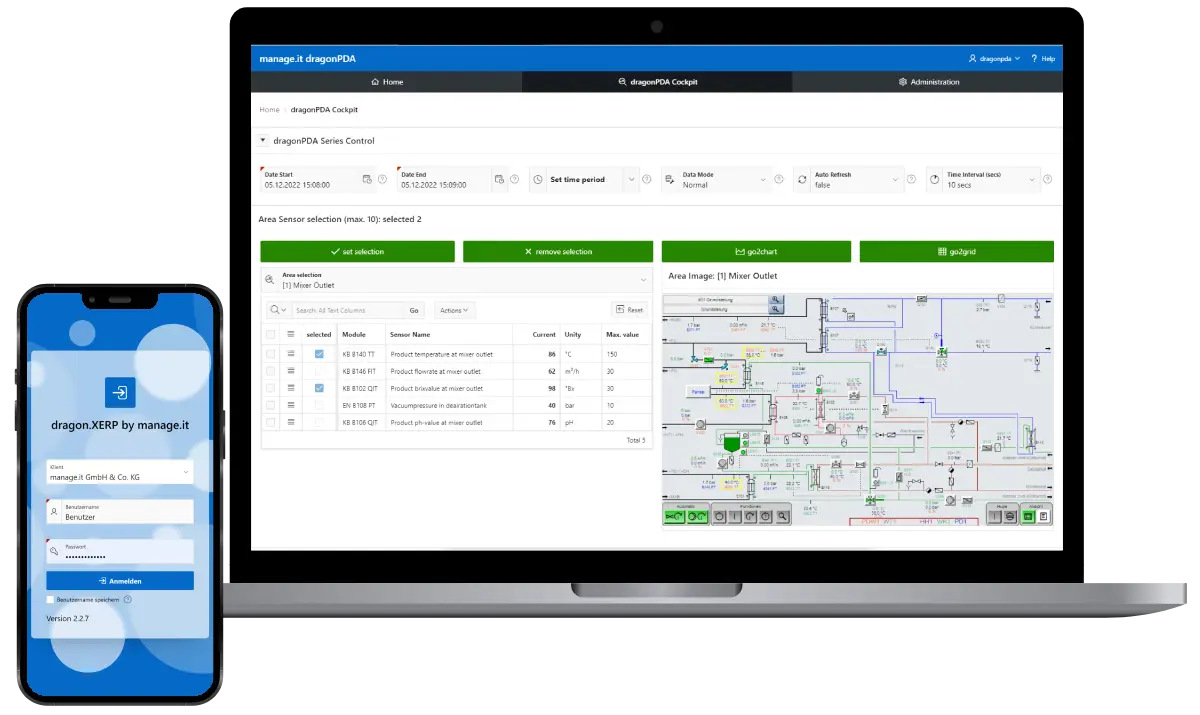Open help icon next to Date End
Image resolution: width=1200 pixels, height=715 pixels.
coord(514,179)
